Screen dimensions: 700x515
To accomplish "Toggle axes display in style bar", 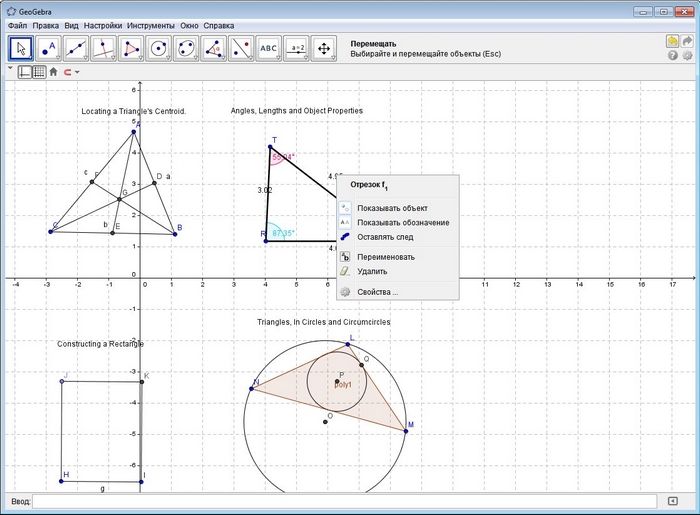I will 24,72.
